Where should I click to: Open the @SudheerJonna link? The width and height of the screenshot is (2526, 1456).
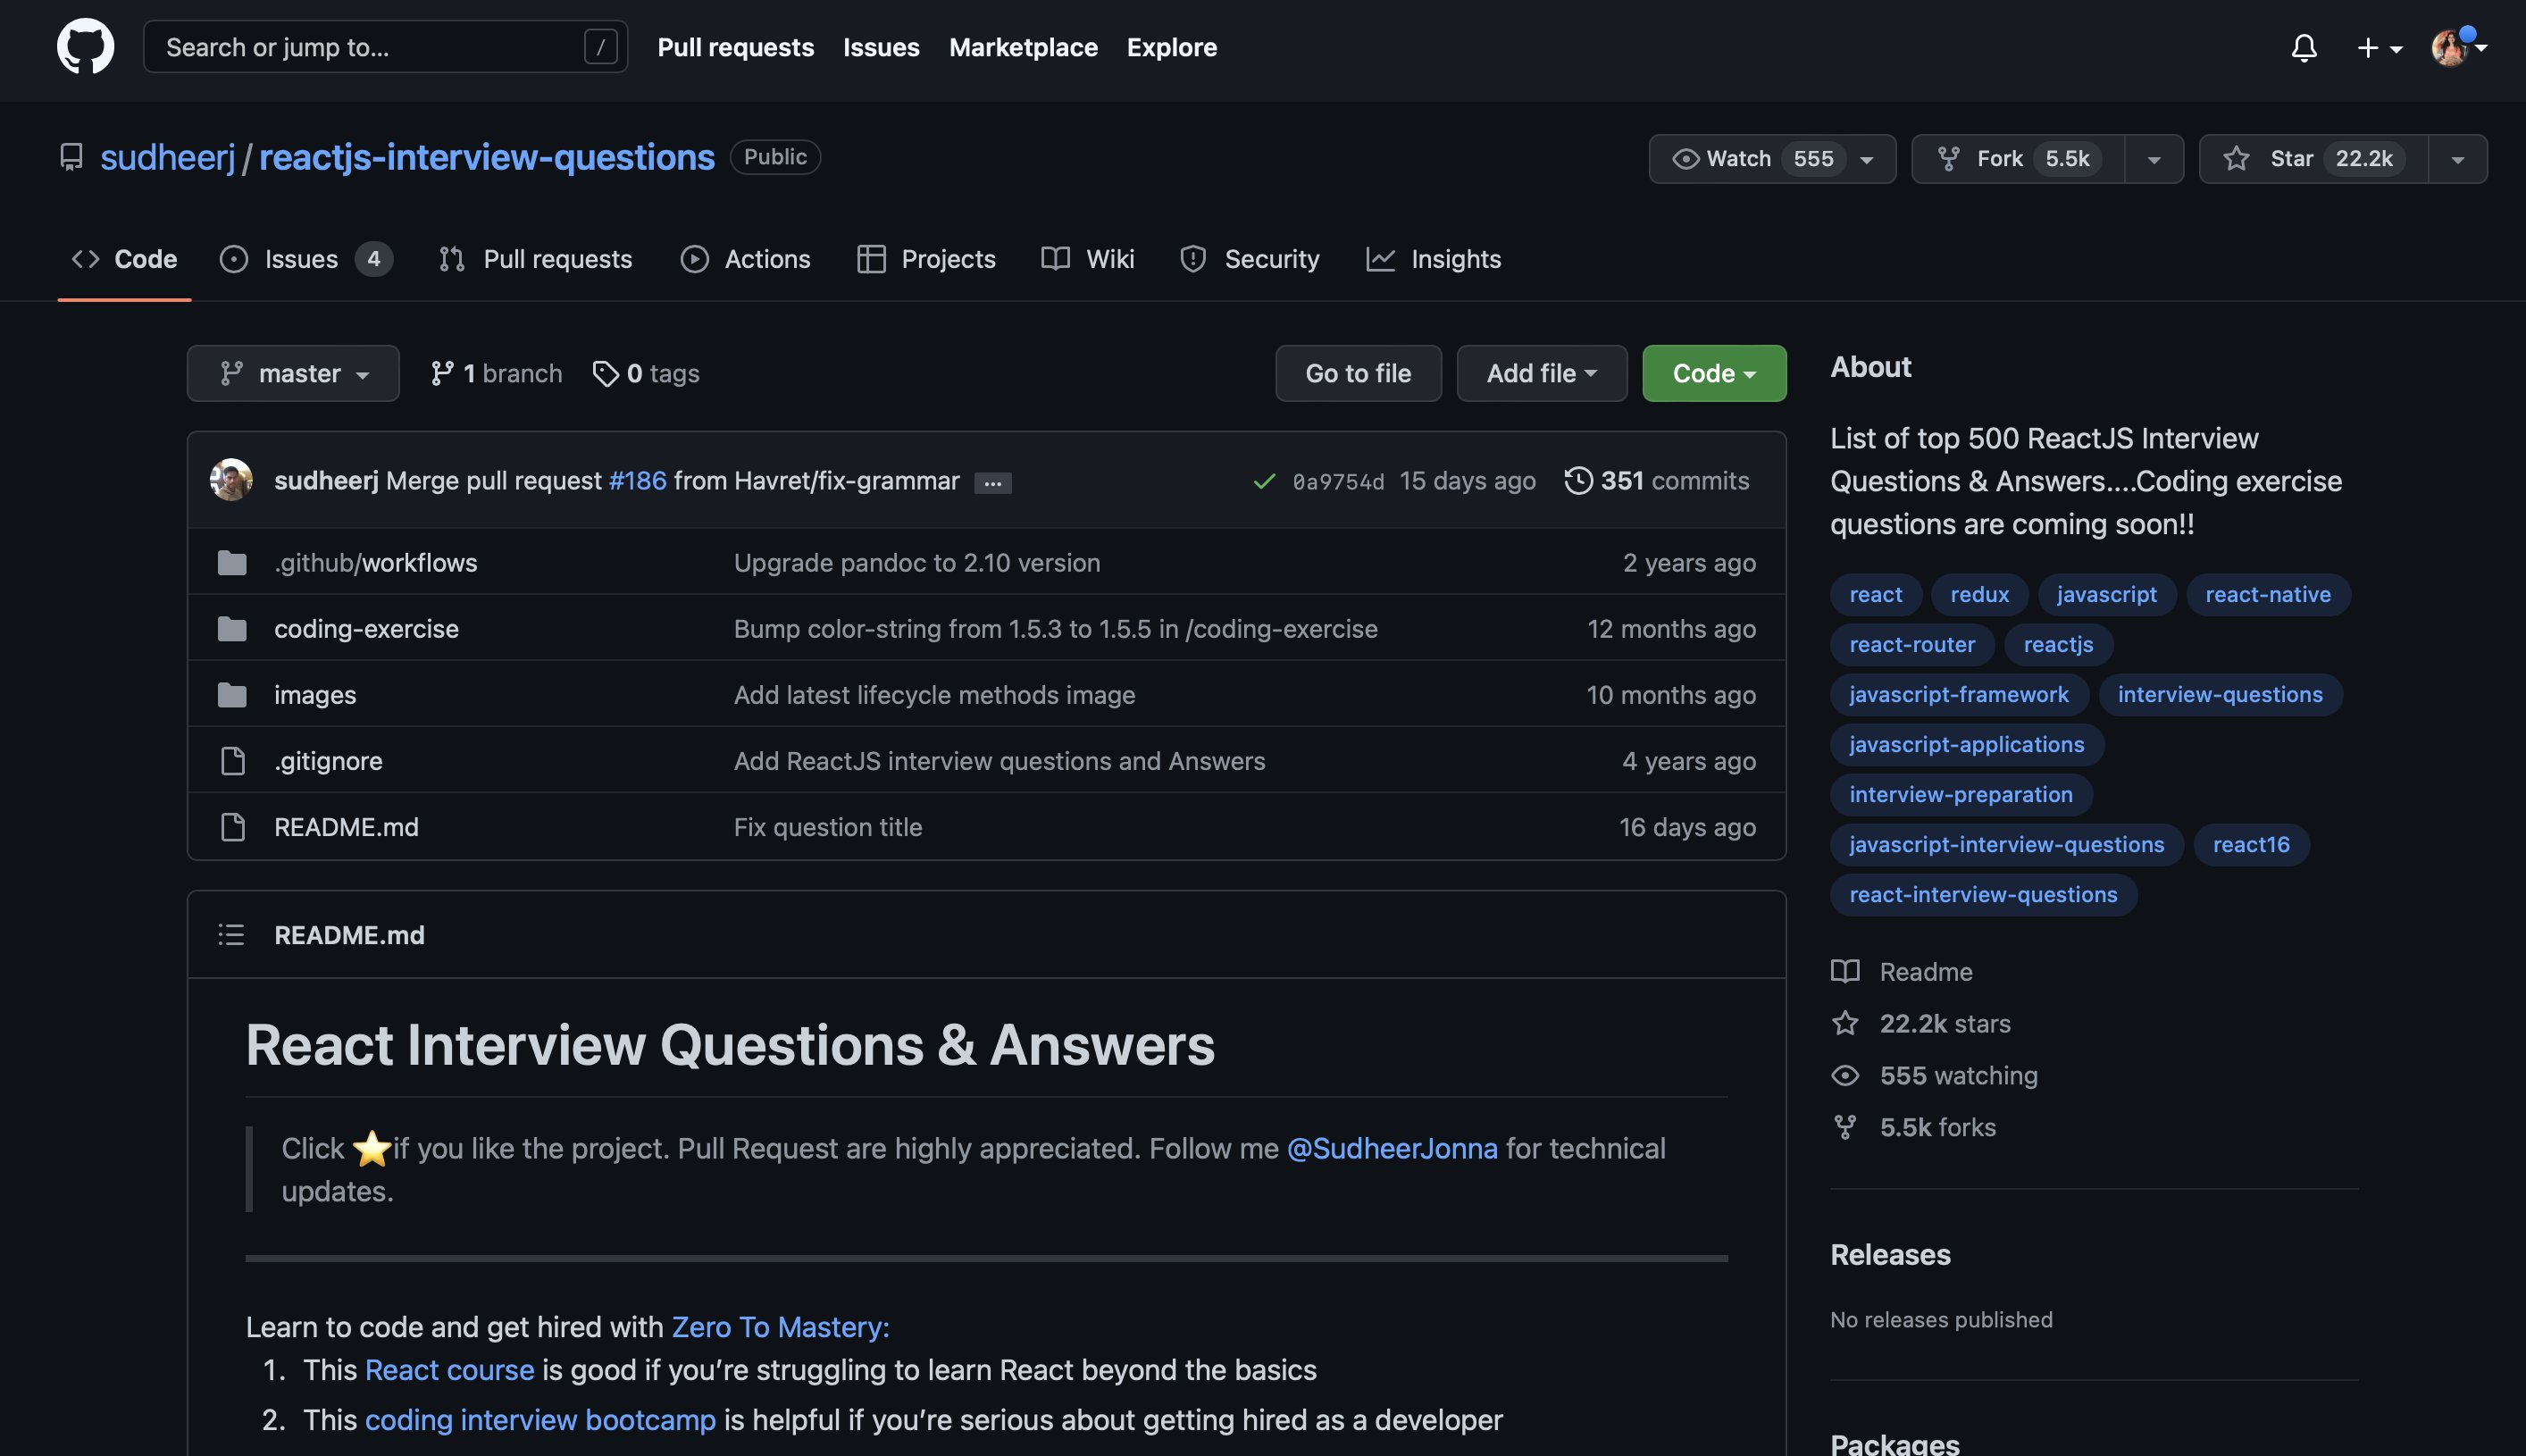pyautogui.click(x=1392, y=1148)
